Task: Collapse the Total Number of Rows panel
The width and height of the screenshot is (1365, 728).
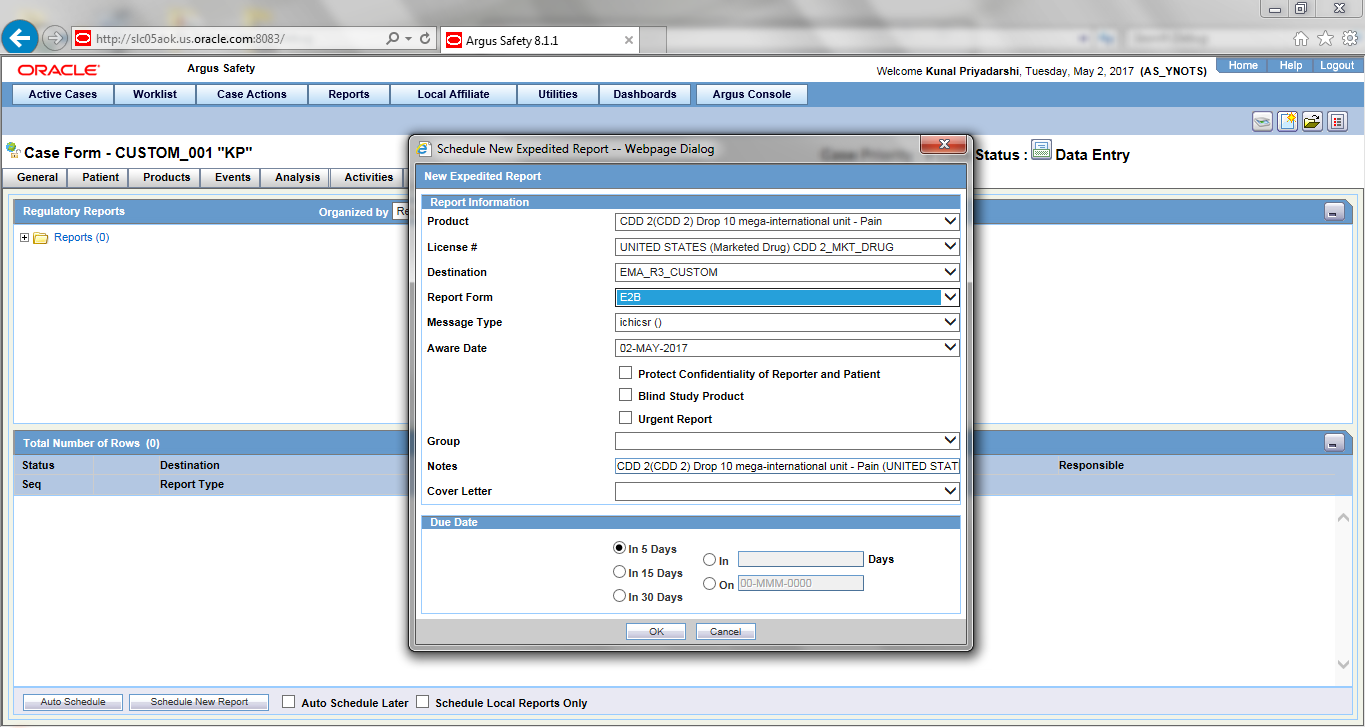Action: [1334, 443]
